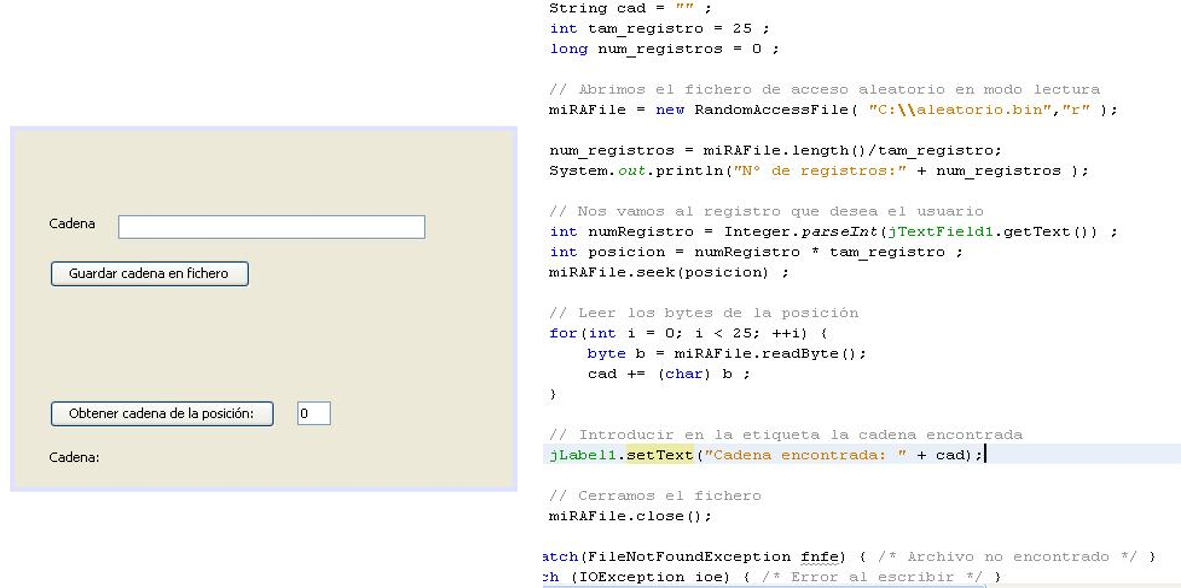The image size is (1181, 588).
Task: Click the System.out.println code line
Action: click(x=819, y=170)
